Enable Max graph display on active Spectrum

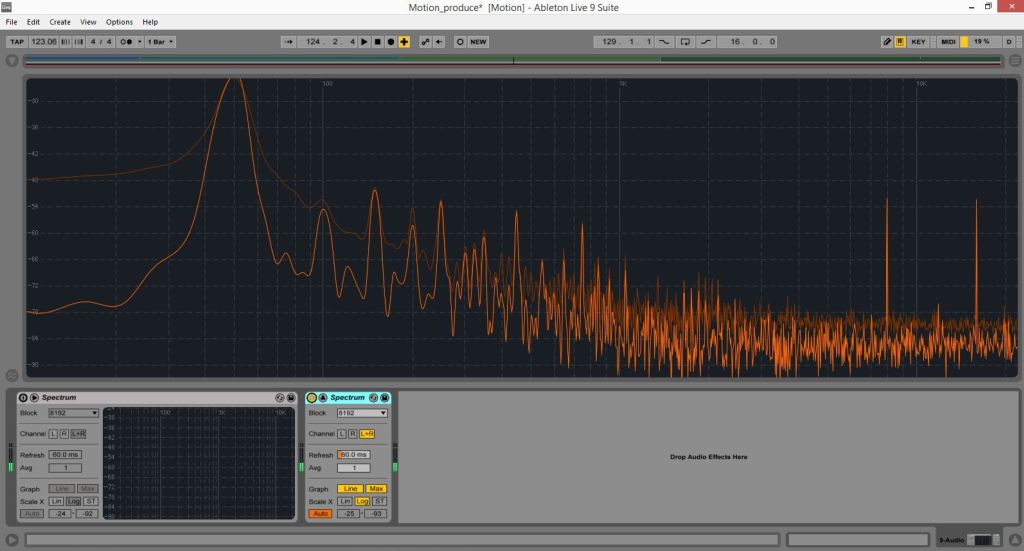(x=376, y=488)
